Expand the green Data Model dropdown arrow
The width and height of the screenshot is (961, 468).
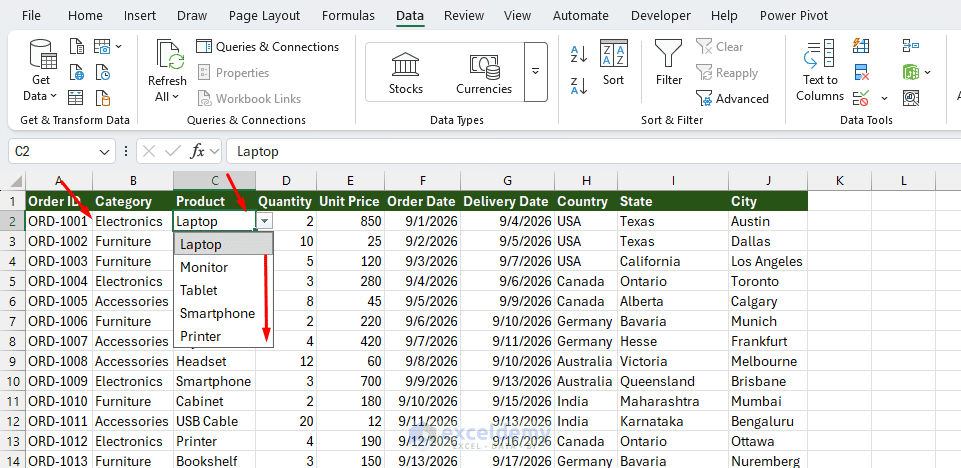pos(927,72)
